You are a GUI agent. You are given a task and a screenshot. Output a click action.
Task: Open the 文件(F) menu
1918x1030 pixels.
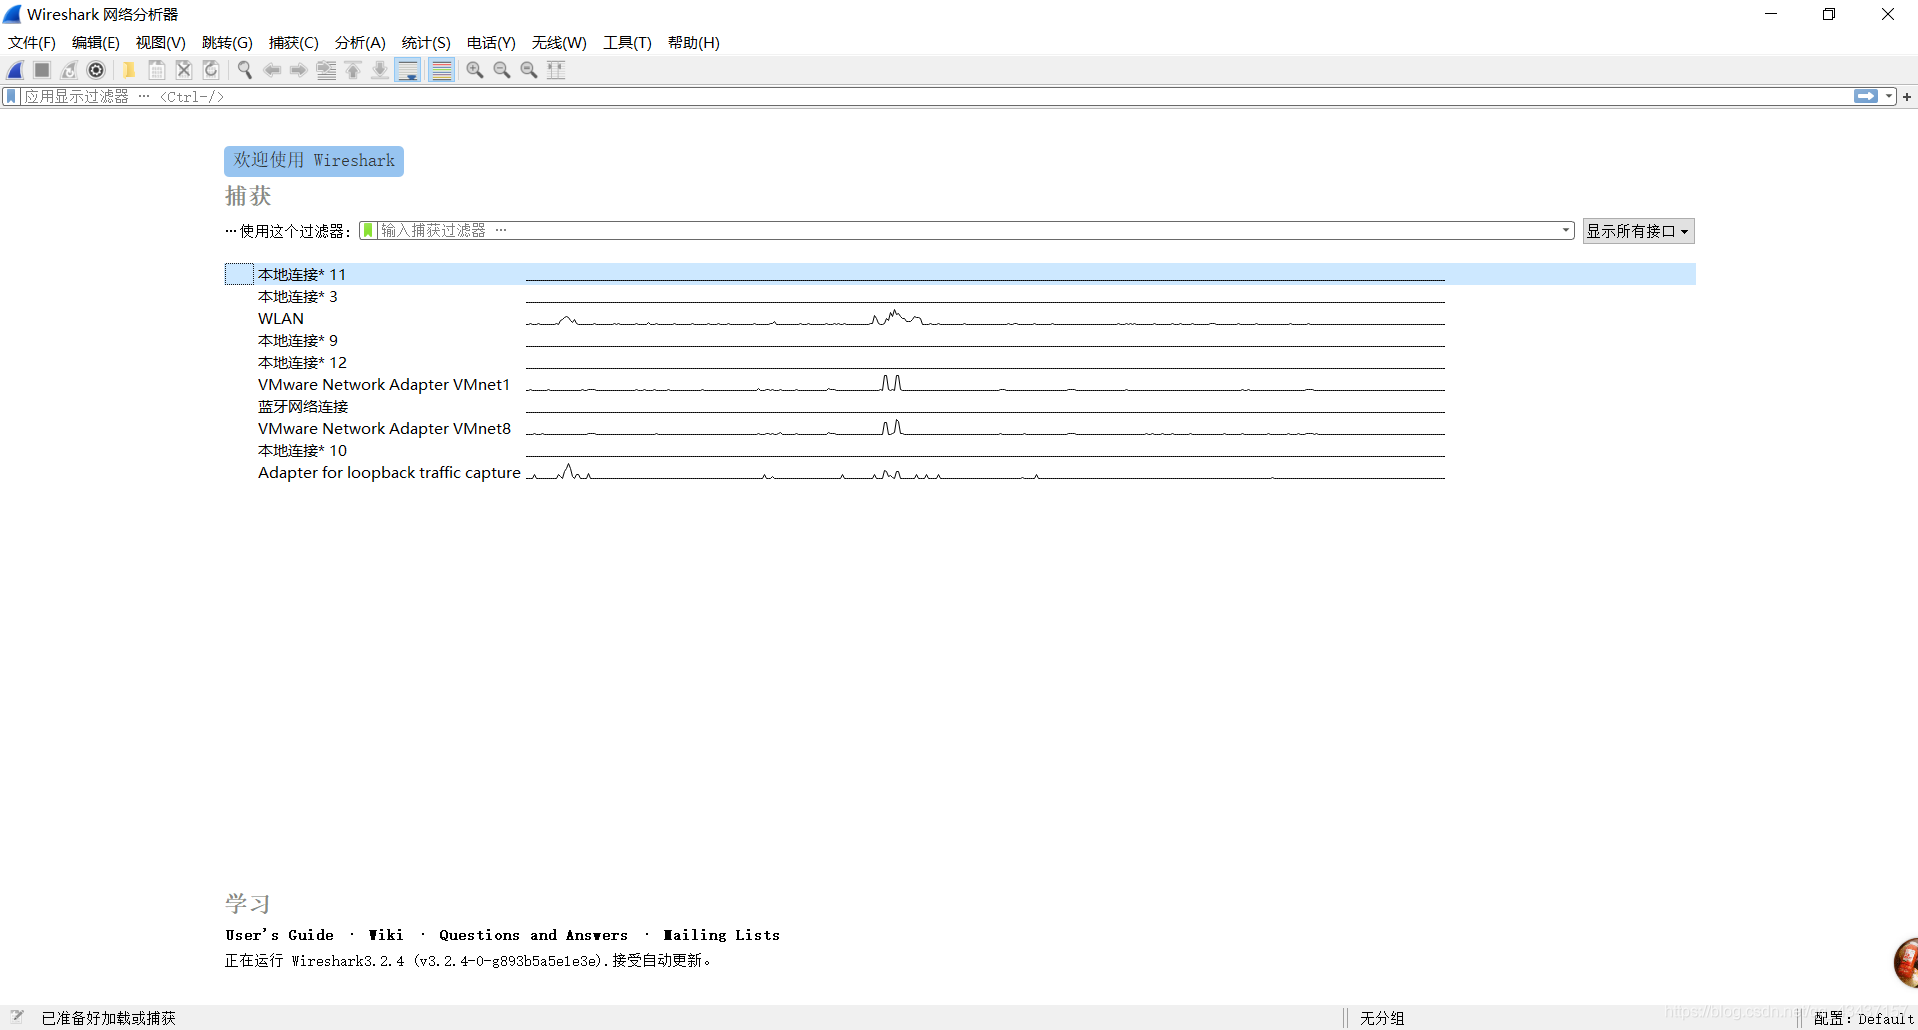(32, 43)
